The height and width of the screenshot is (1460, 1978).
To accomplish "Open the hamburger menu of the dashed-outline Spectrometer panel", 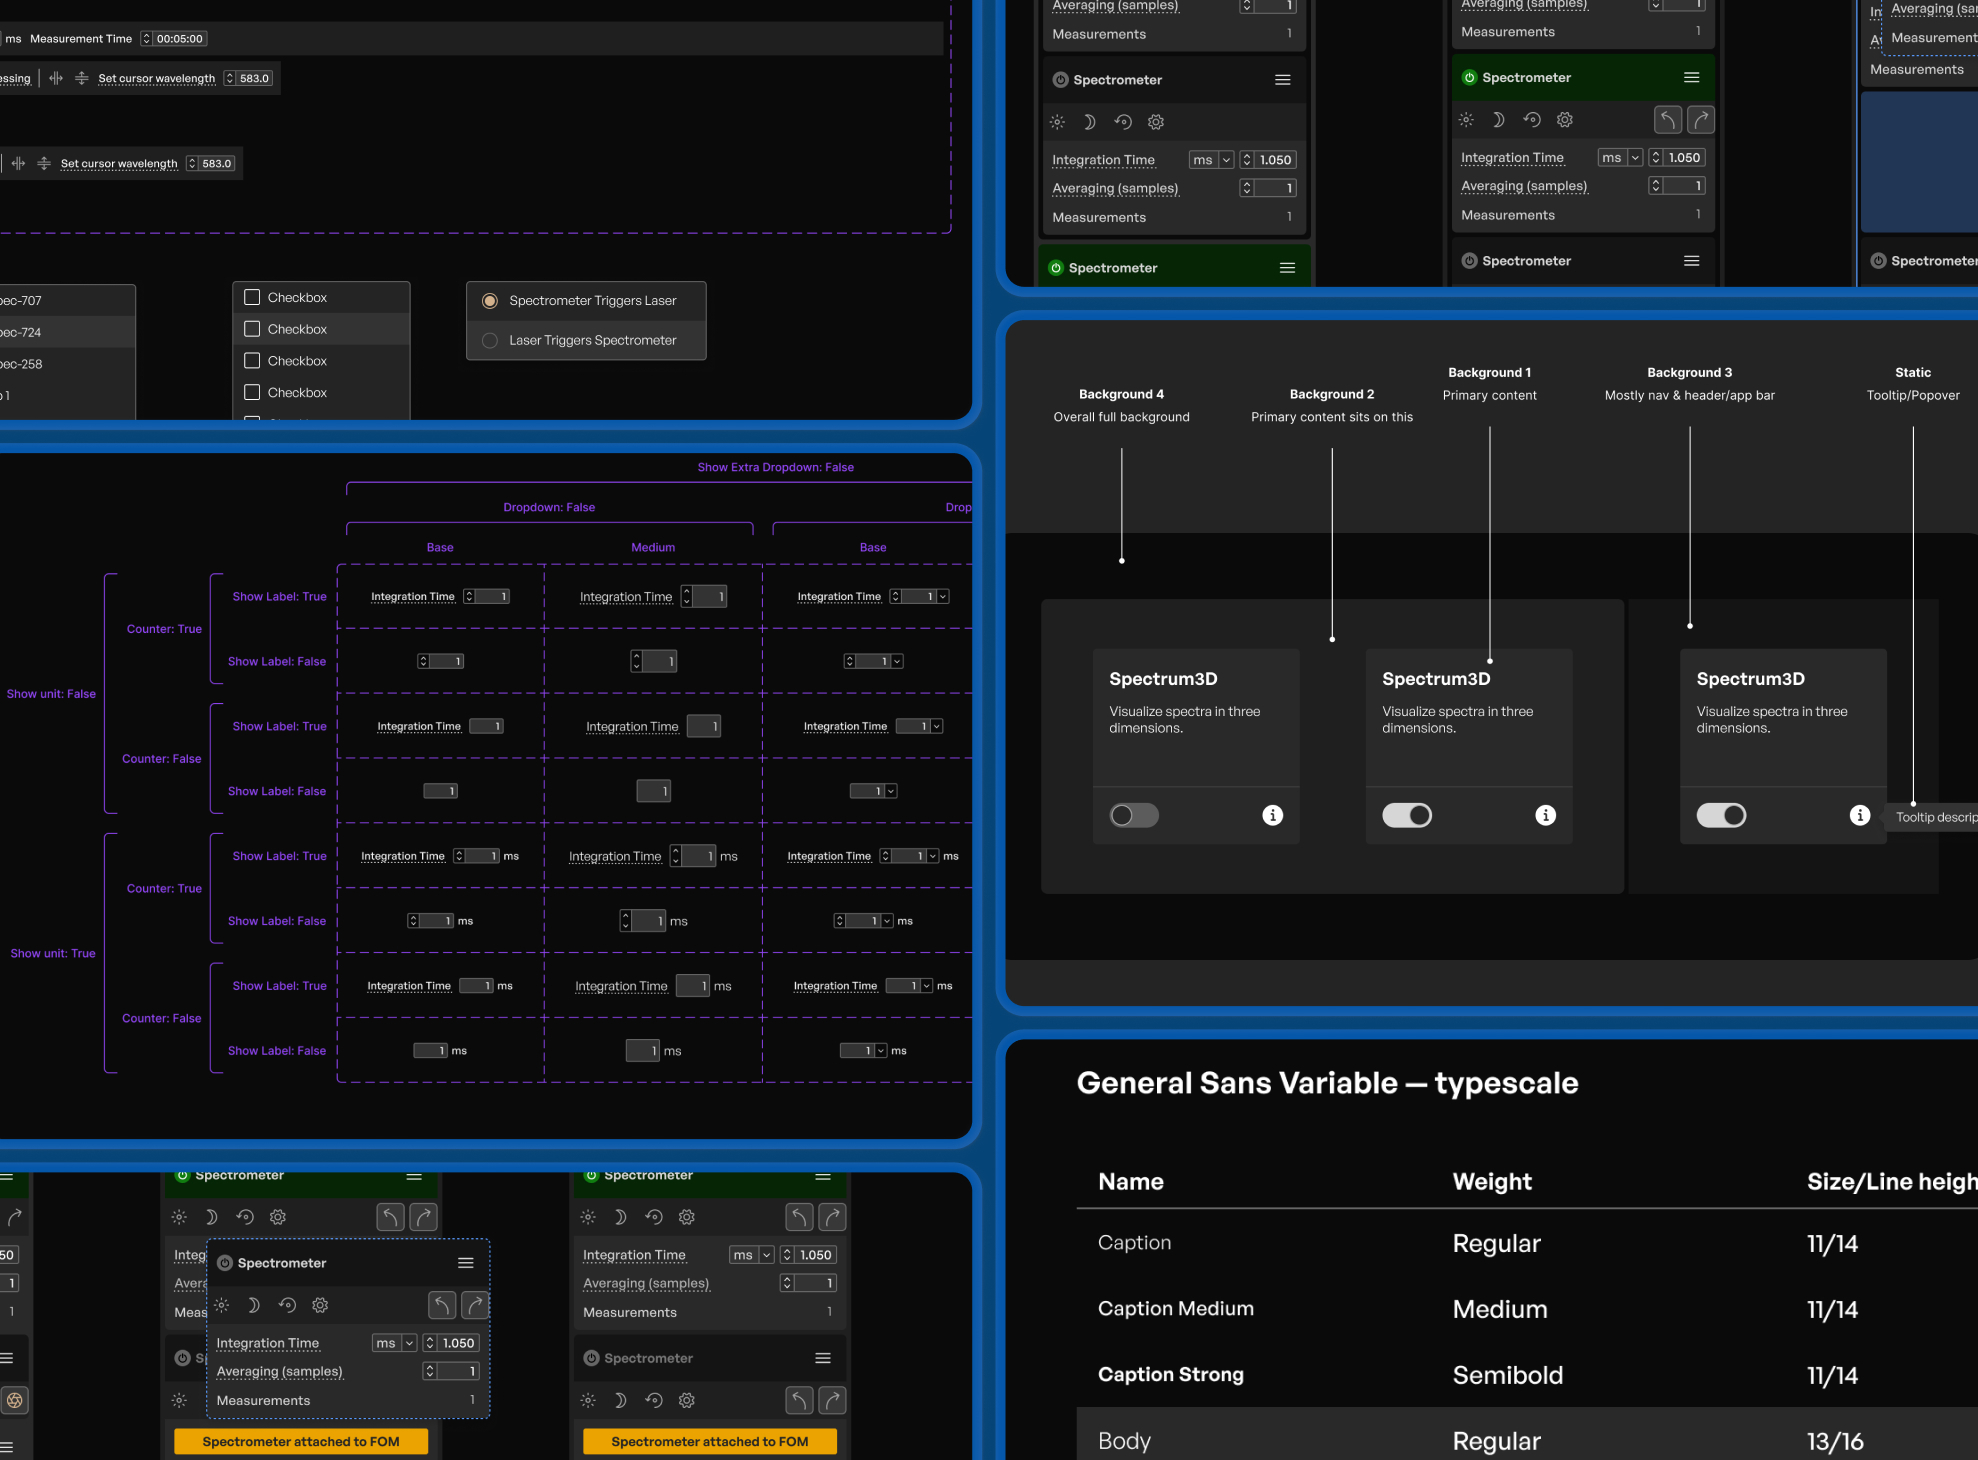I will (x=465, y=1262).
